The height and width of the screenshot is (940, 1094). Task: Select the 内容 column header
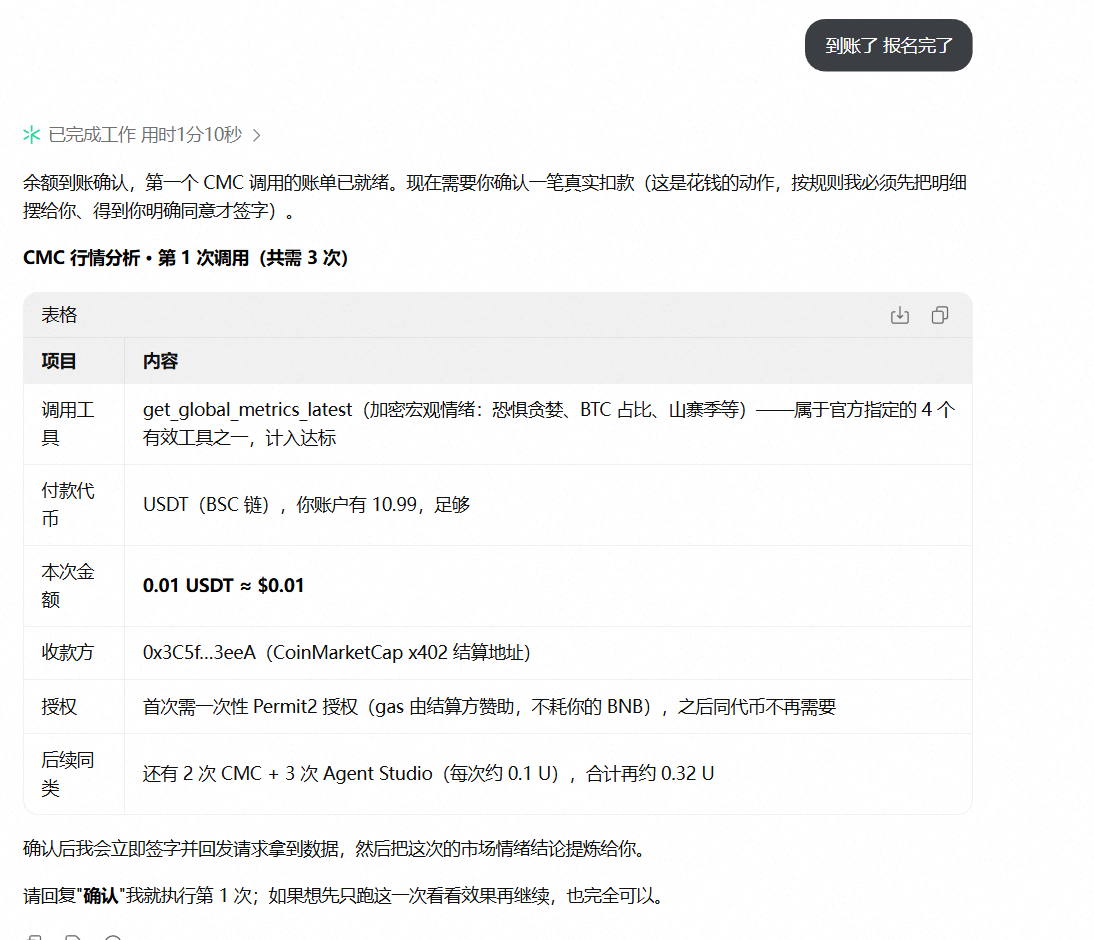(x=160, y=361)
